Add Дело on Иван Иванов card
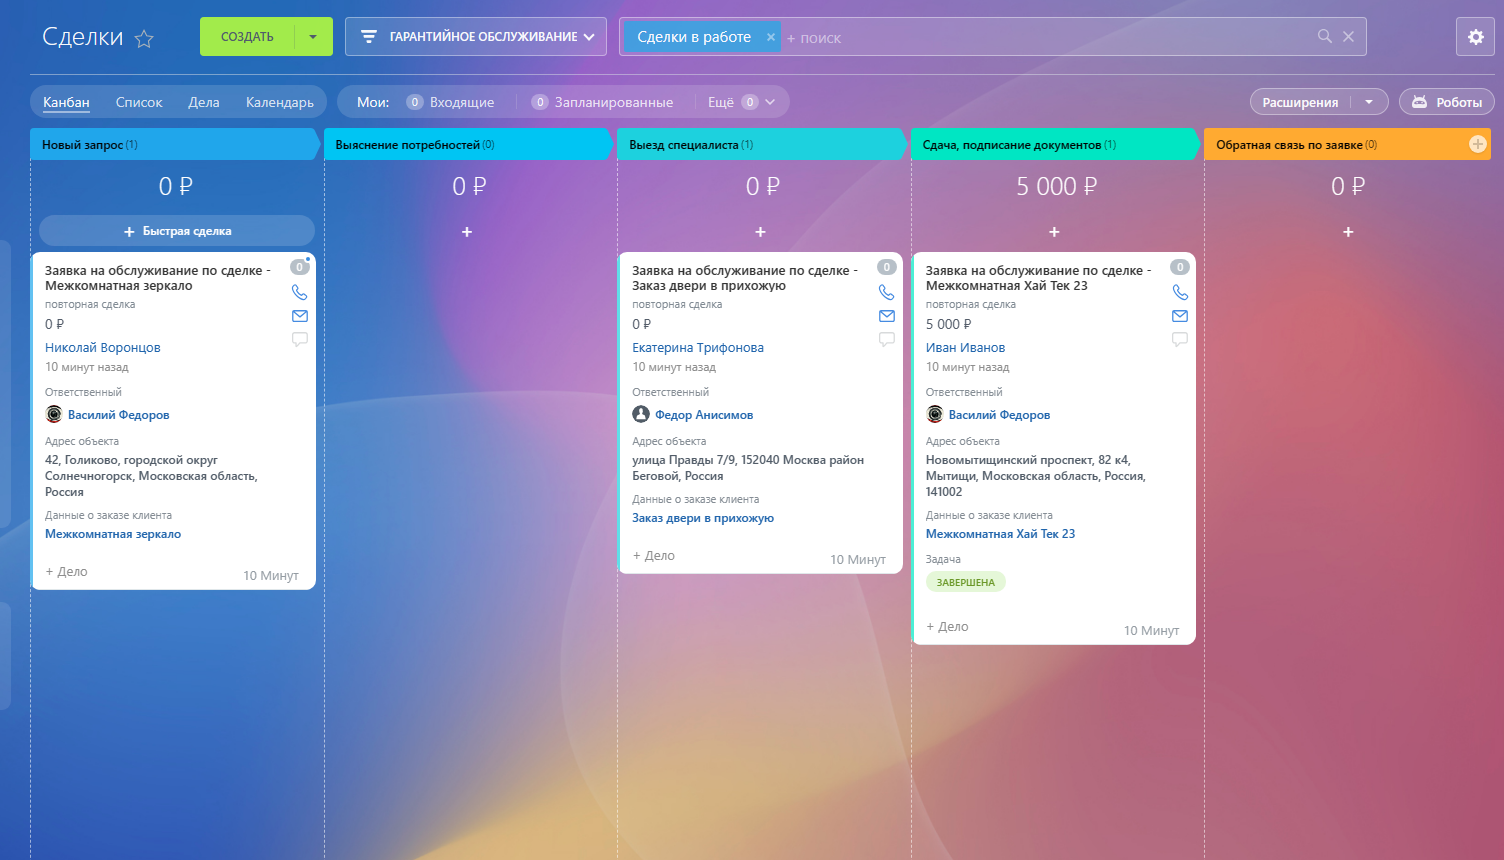 tap(947, 627)
